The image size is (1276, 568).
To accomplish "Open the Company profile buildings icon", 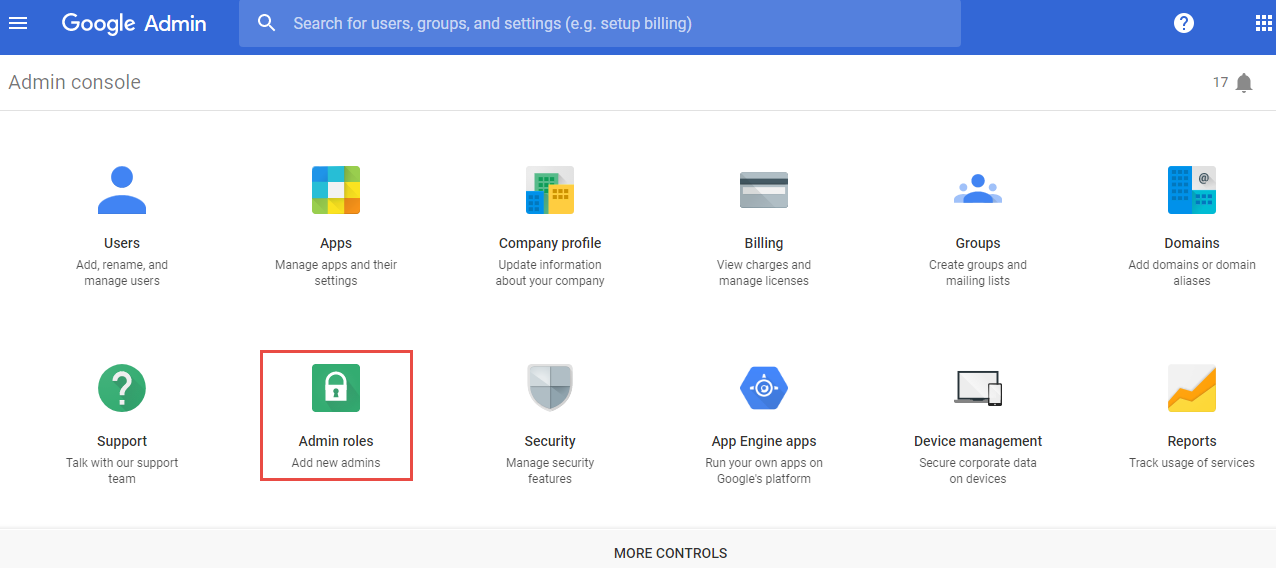I will click(550, 190).
